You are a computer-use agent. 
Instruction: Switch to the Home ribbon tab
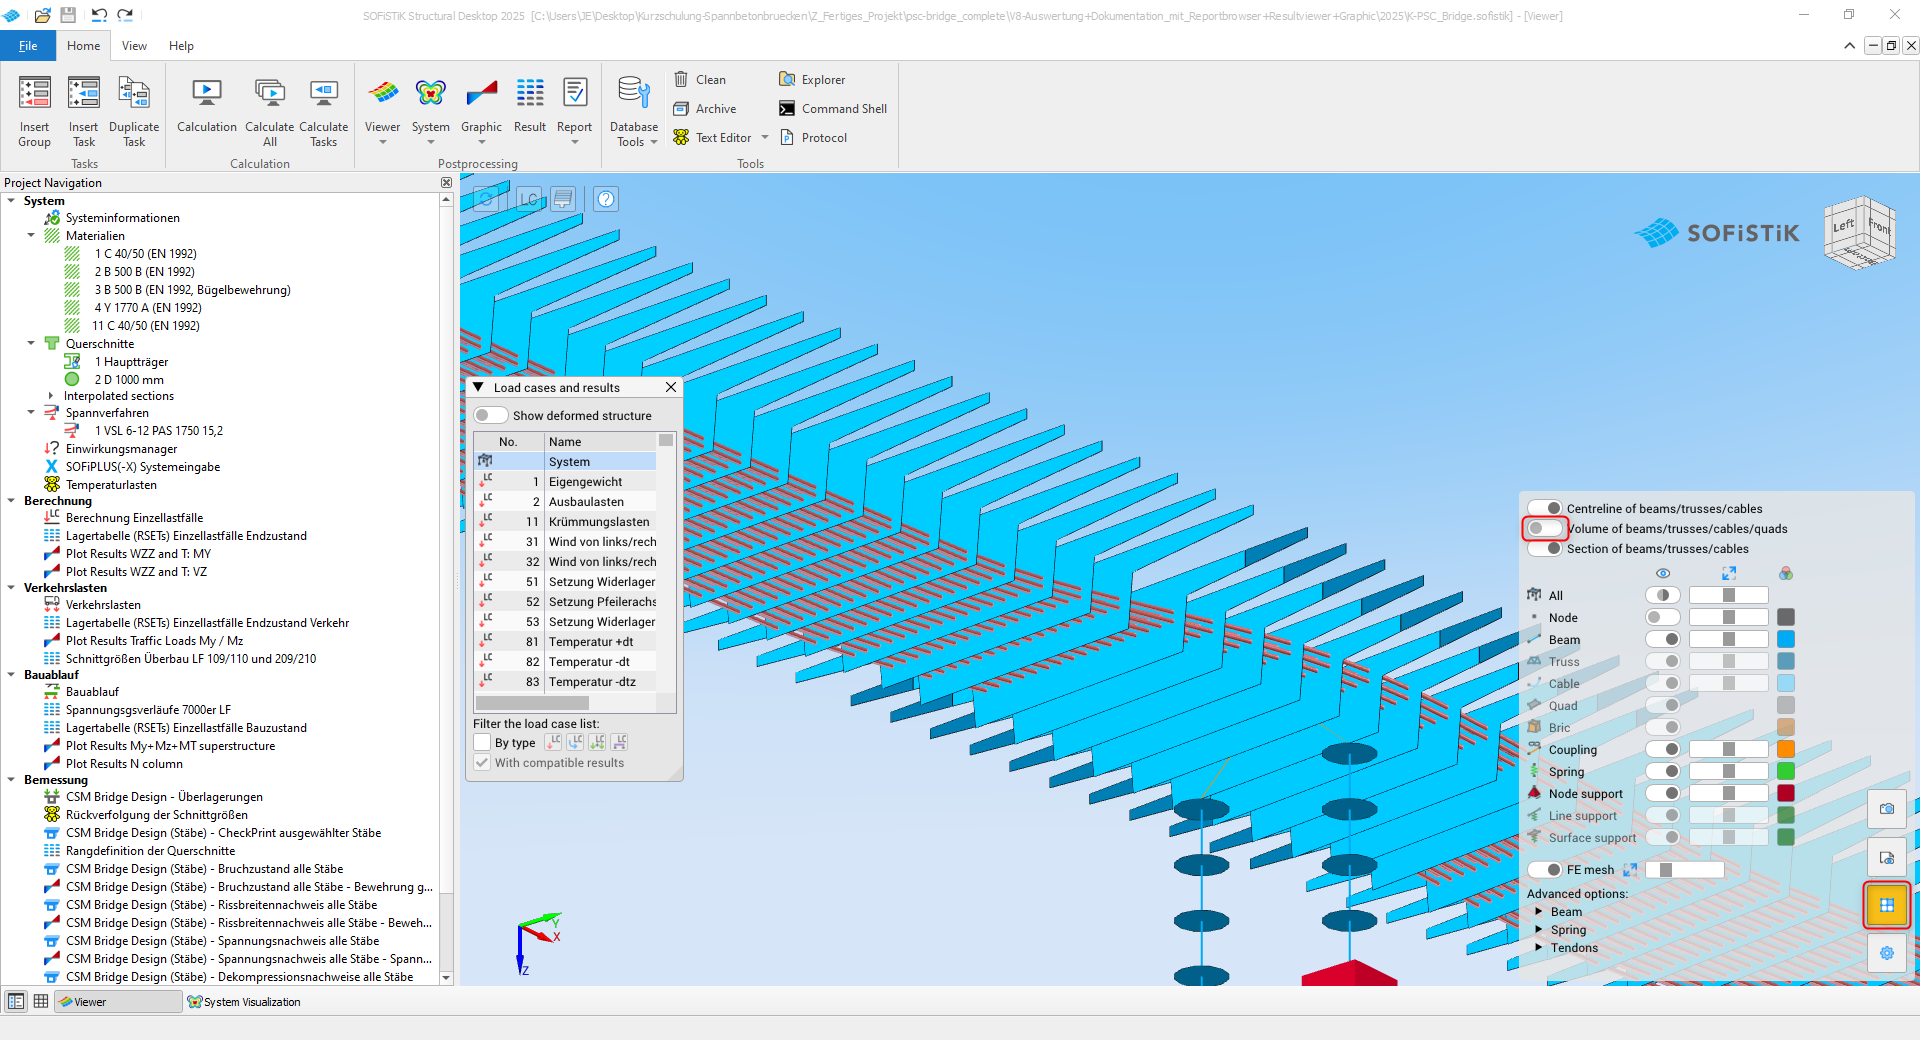[83, 46]
